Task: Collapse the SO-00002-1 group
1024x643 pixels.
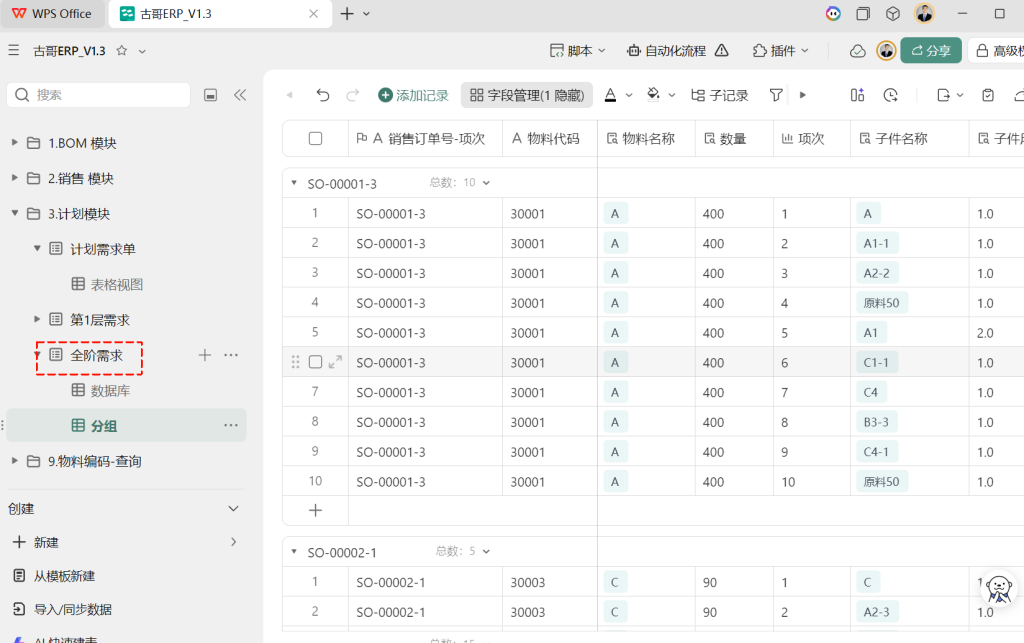Action: coord(294,552)
